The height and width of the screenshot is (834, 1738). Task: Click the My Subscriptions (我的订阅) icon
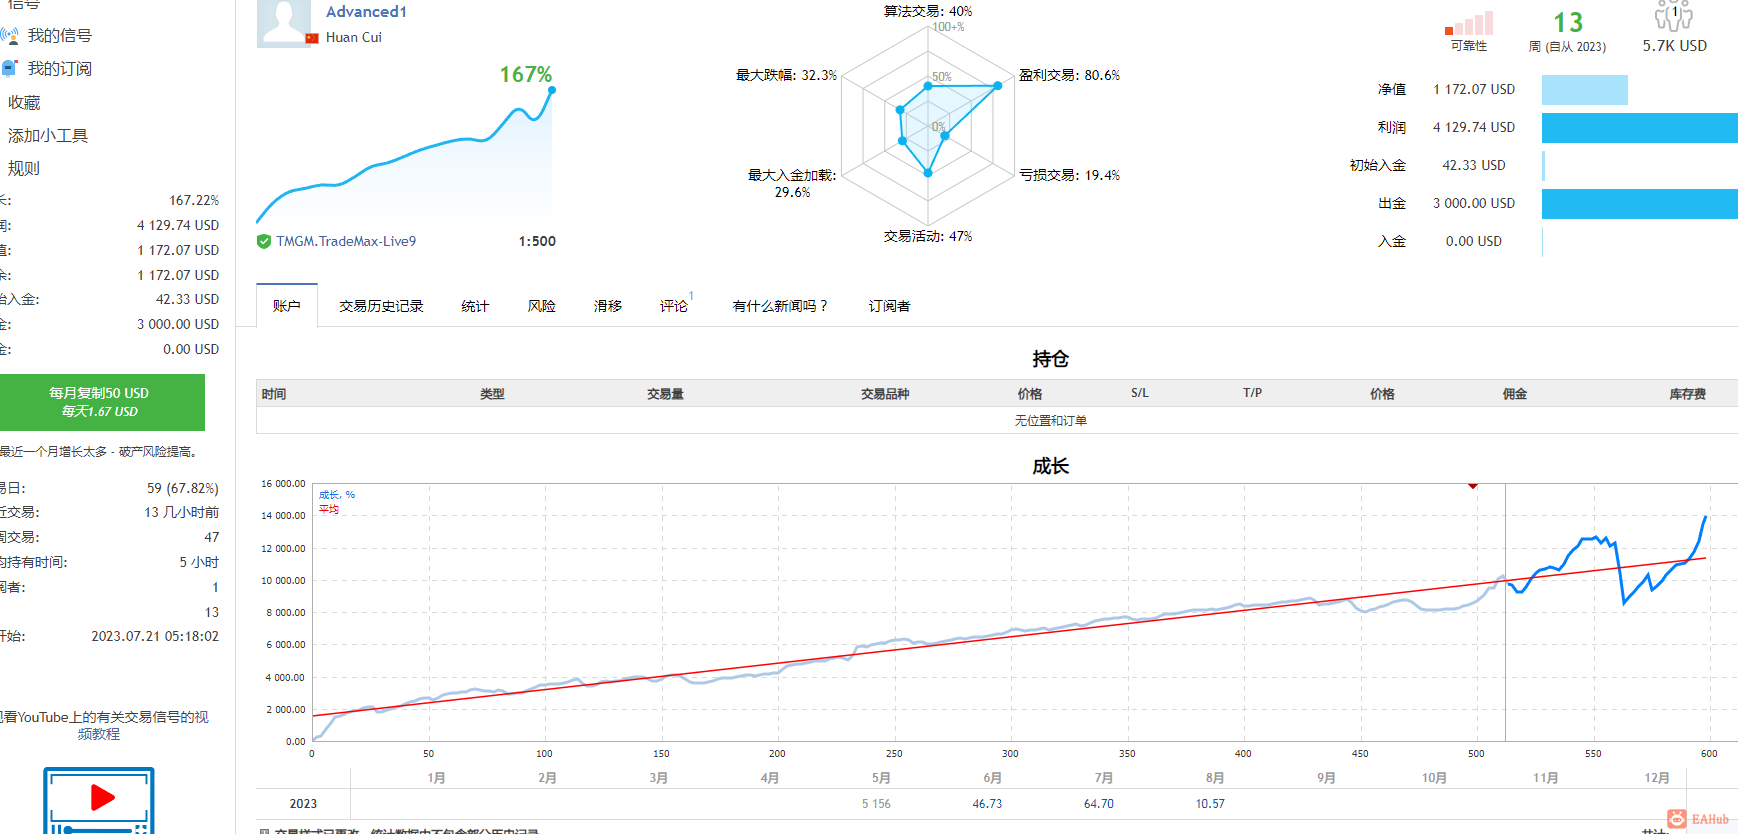pyautogui.click(x=10, y=69)
